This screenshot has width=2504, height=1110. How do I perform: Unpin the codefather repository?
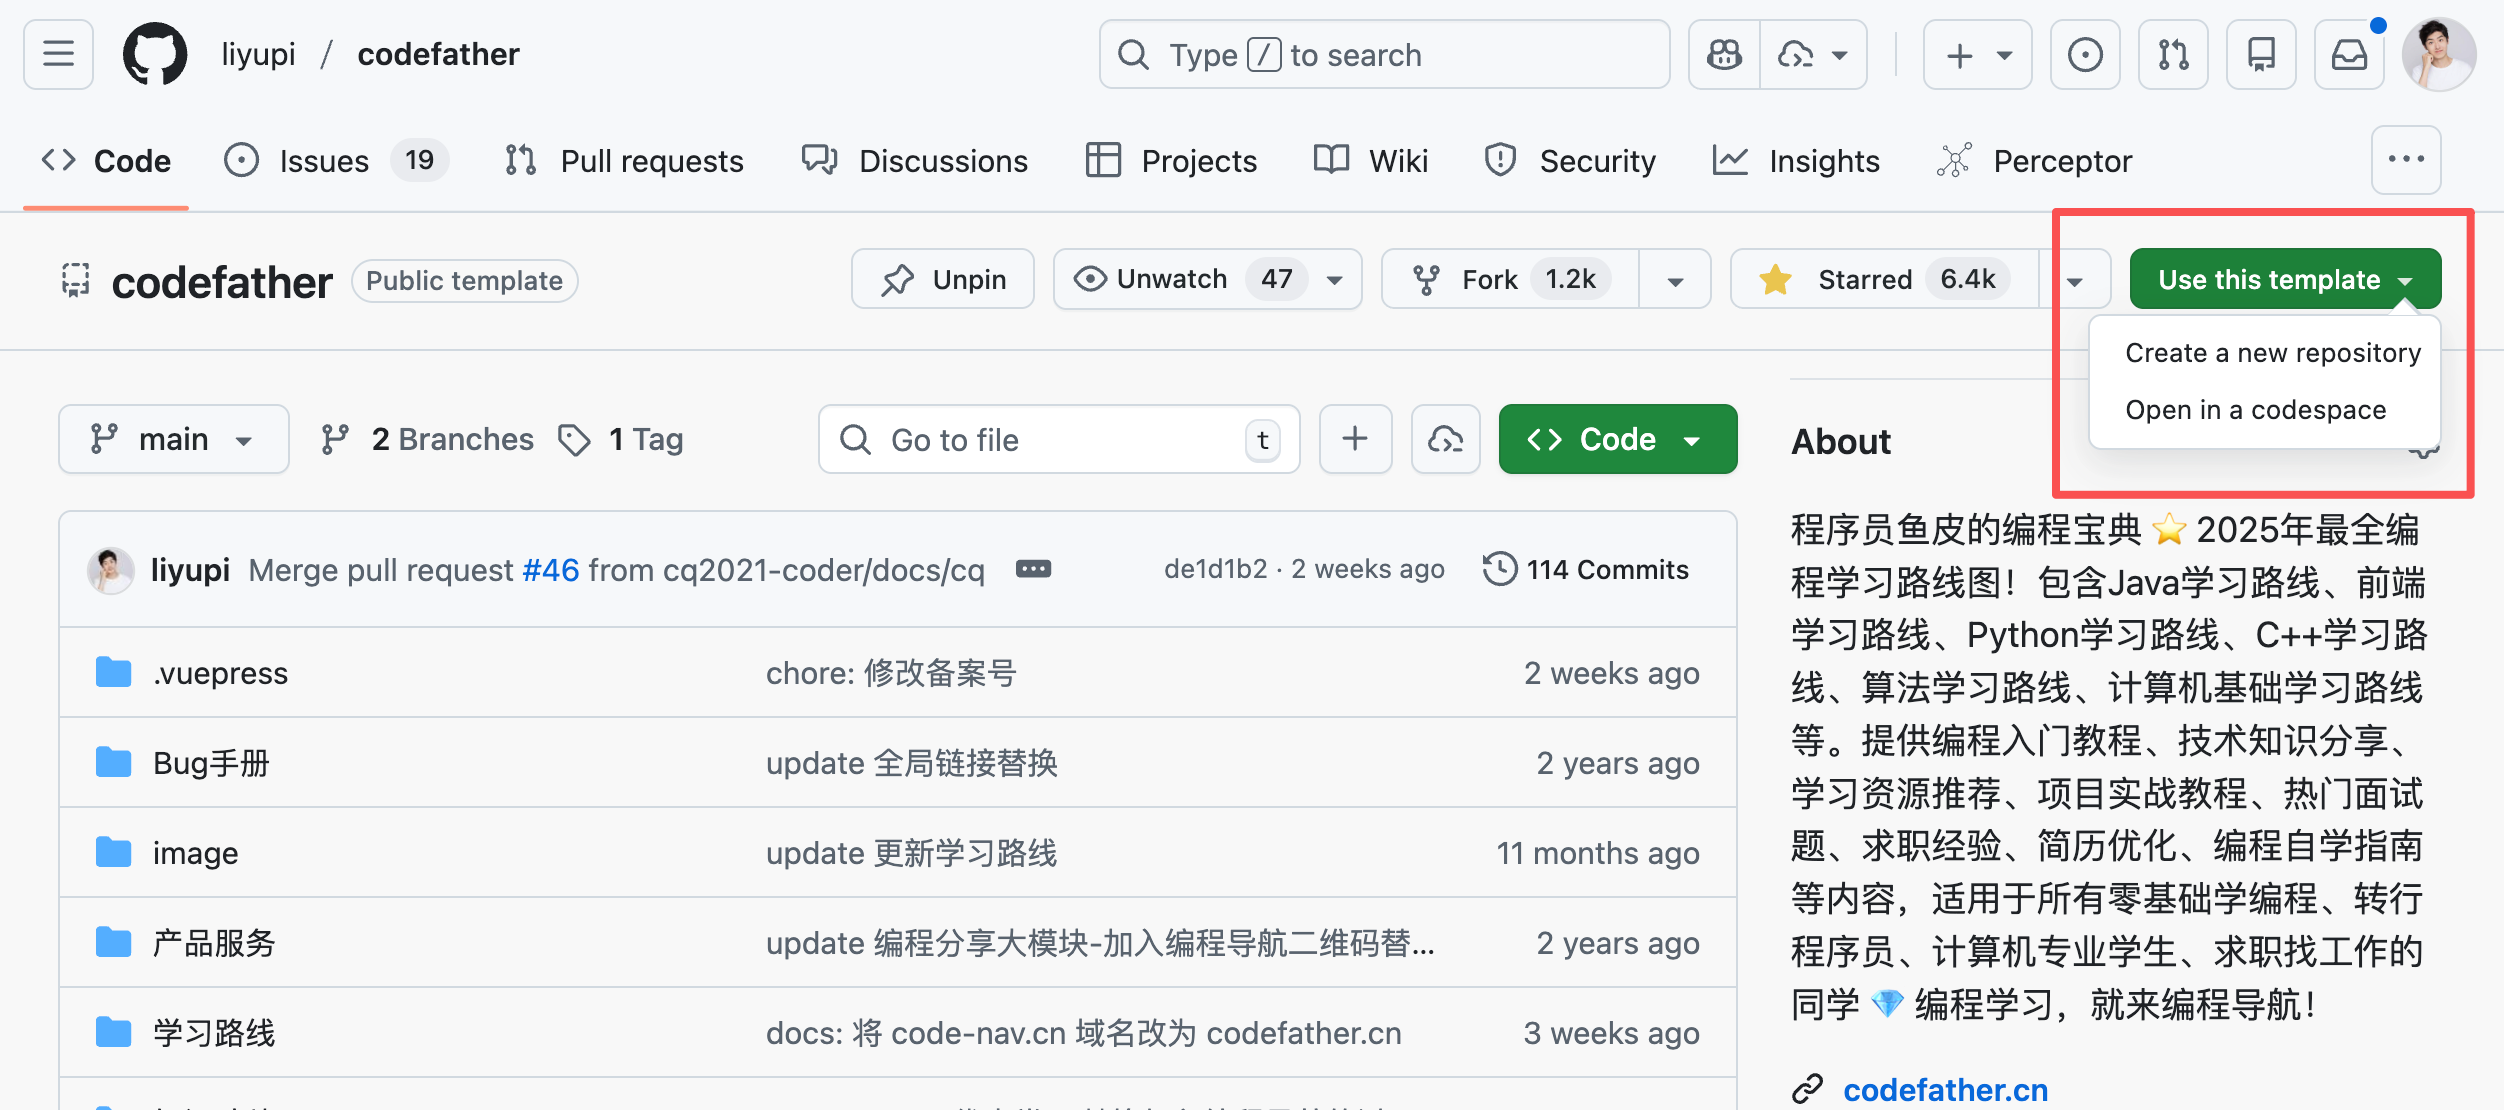943,279
